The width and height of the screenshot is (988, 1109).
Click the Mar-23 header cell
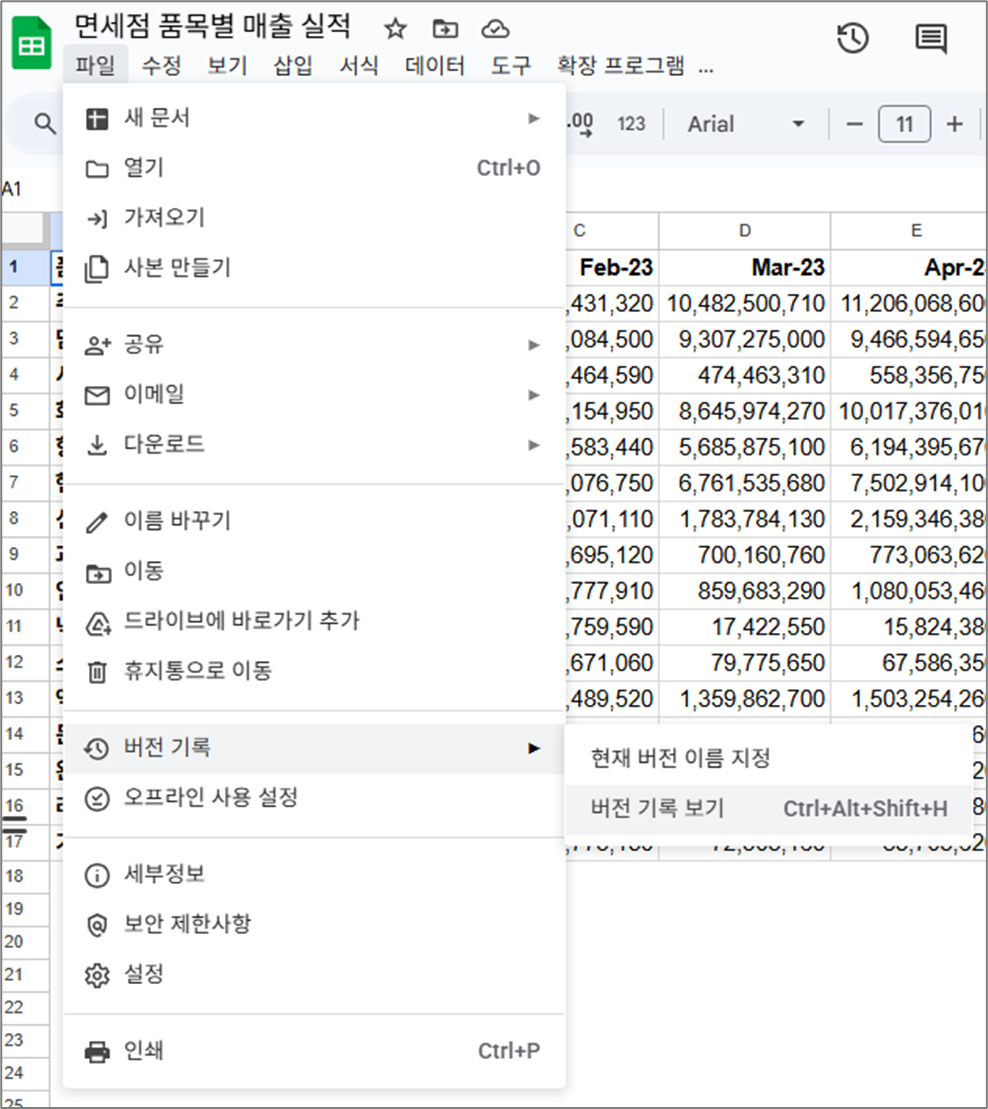click(x=745, y=267)
